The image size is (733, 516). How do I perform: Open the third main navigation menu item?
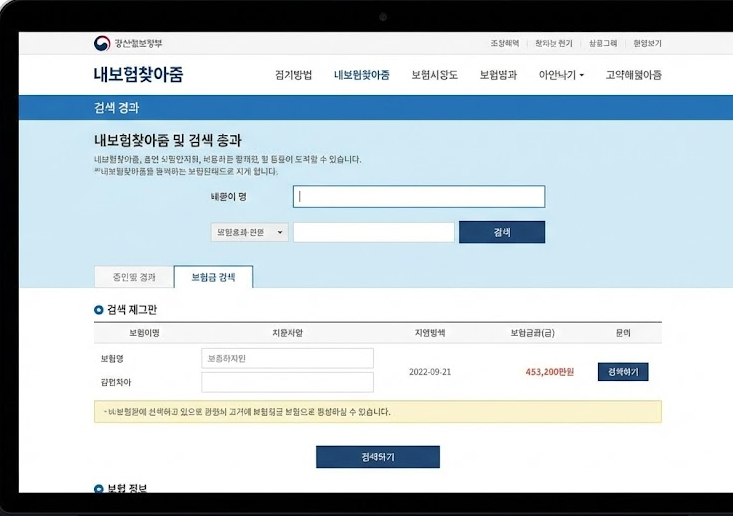click(434, 75)
